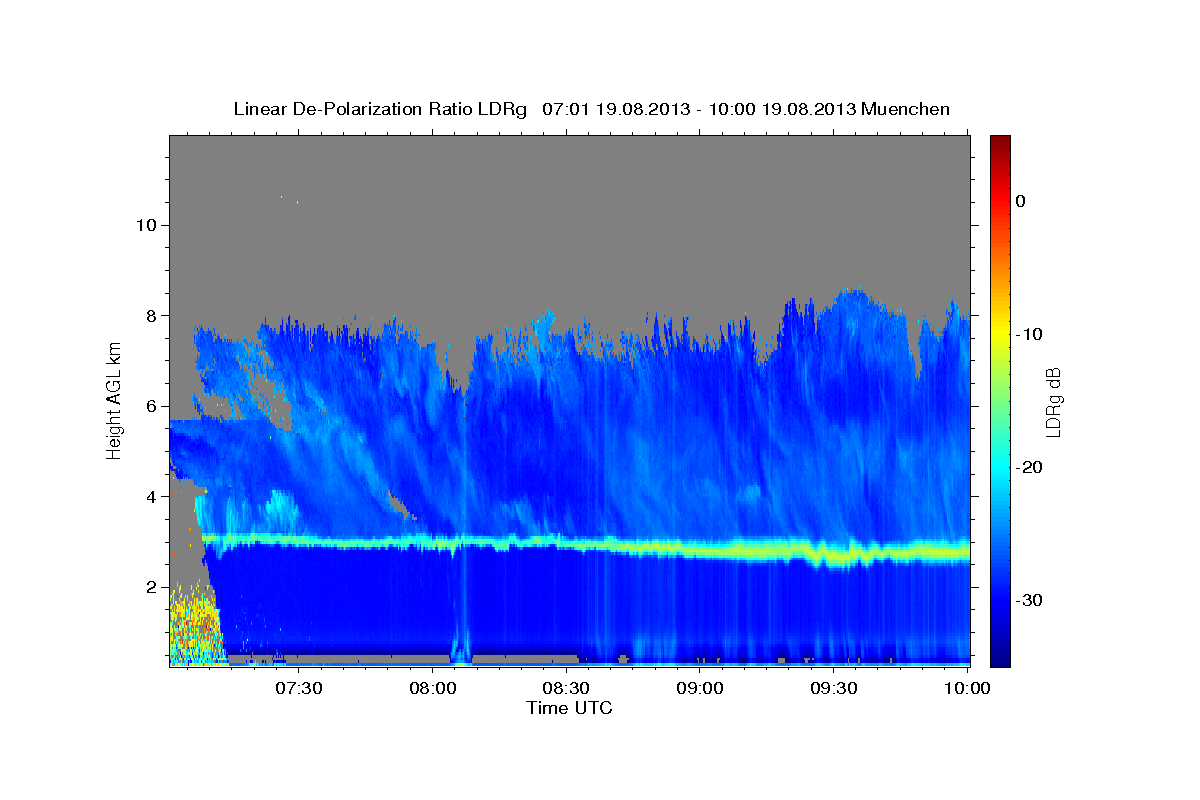Click the colorbar tick label -20

click(1030, 467)
